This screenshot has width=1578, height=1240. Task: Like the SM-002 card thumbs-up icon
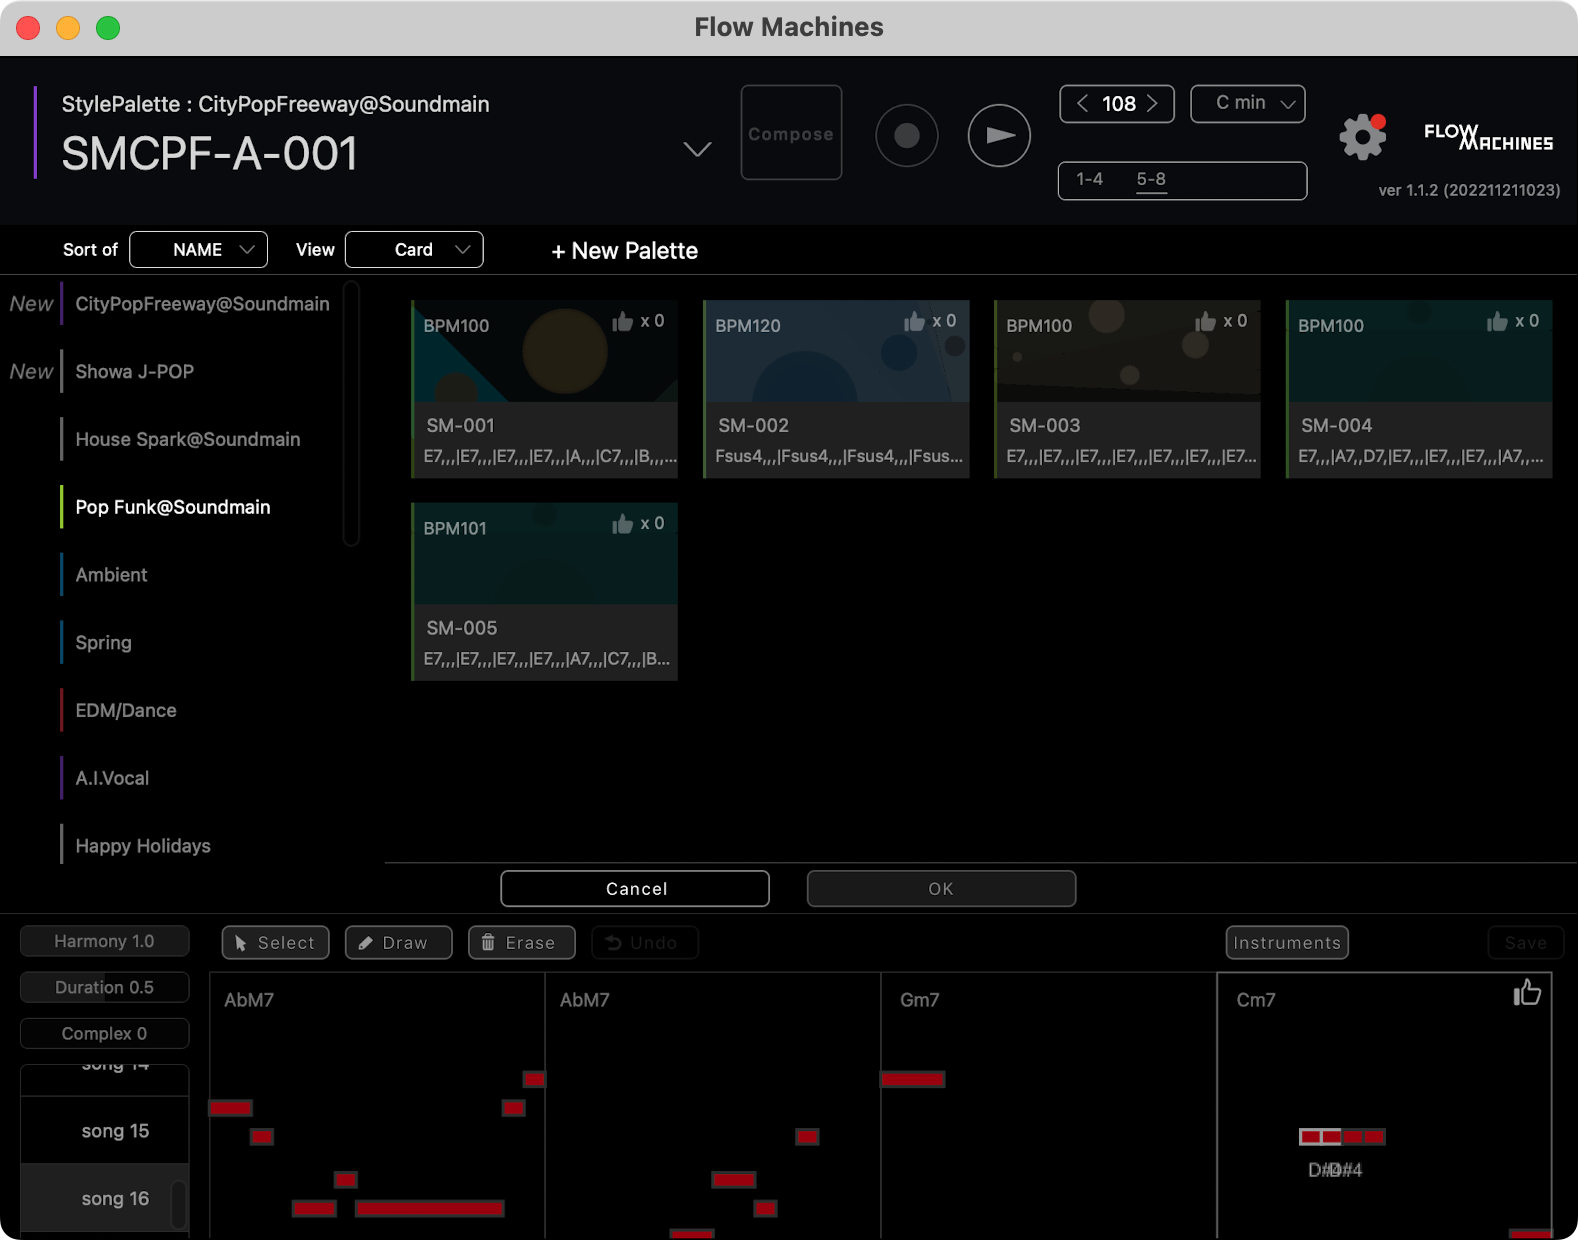click(x=914, y=321)
